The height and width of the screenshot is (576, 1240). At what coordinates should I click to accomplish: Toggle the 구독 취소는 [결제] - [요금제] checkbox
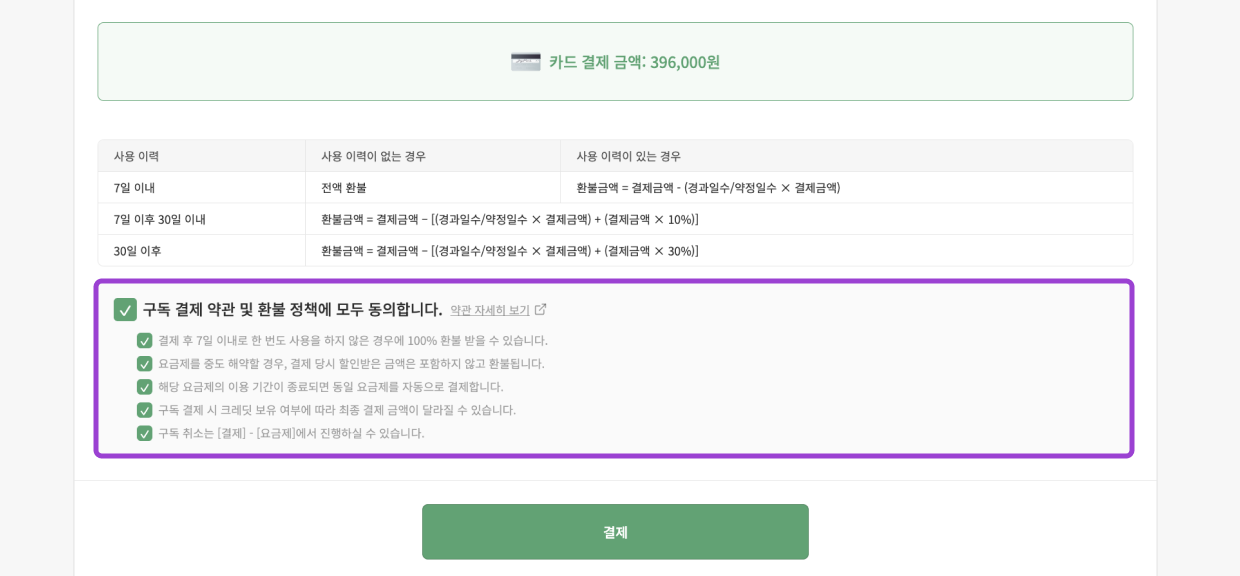coord(145,433)
